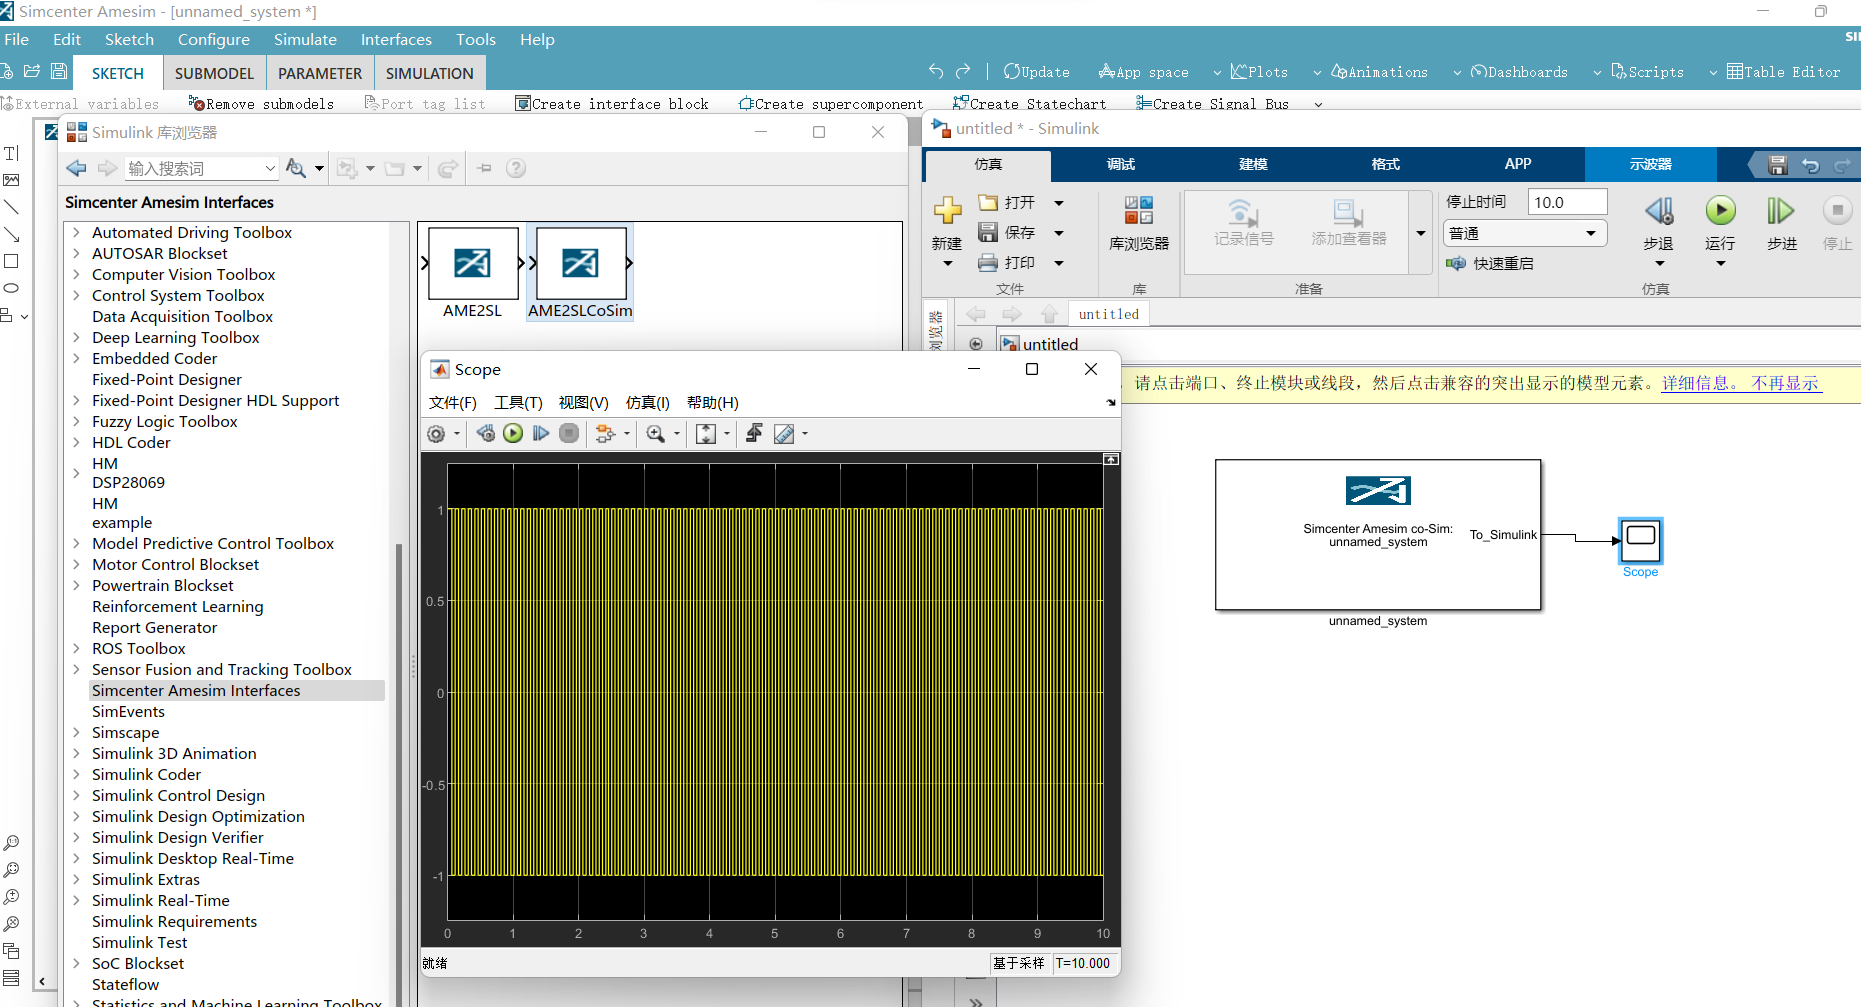Run simulation from Scope toolbar
The image size is (1861, 1007).
coord(513,433)
